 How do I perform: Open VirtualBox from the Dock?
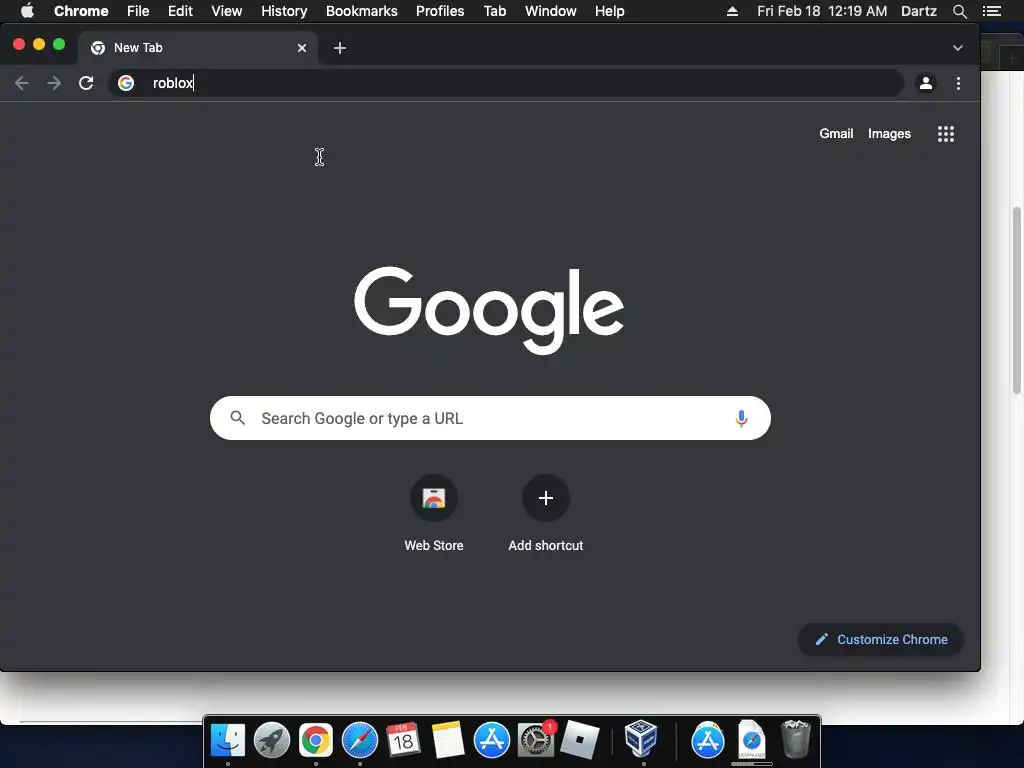[641, 739]
